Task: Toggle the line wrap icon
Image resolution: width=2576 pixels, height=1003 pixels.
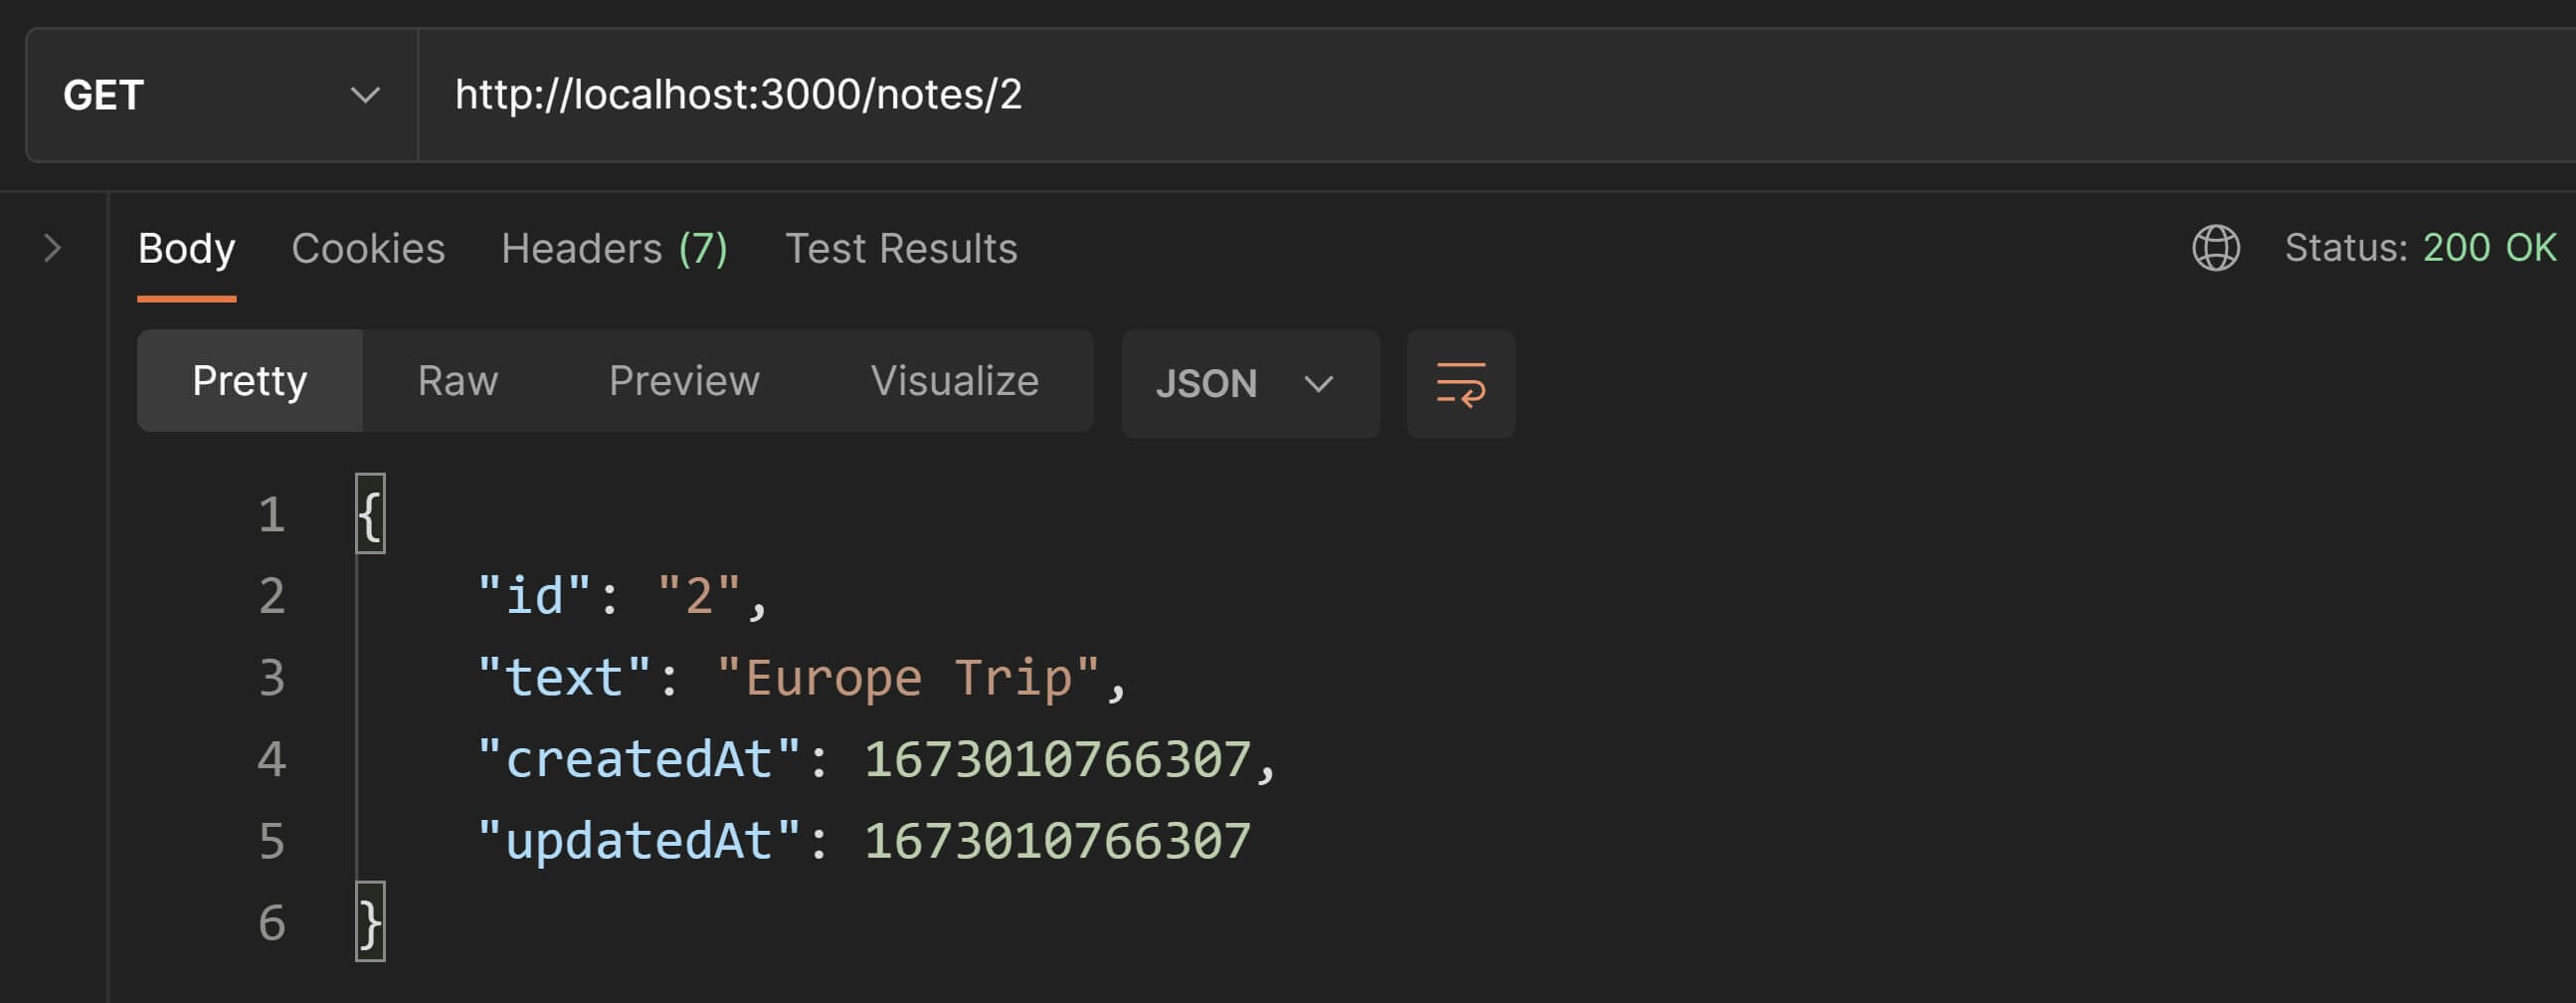Action: click(1461, 383)
